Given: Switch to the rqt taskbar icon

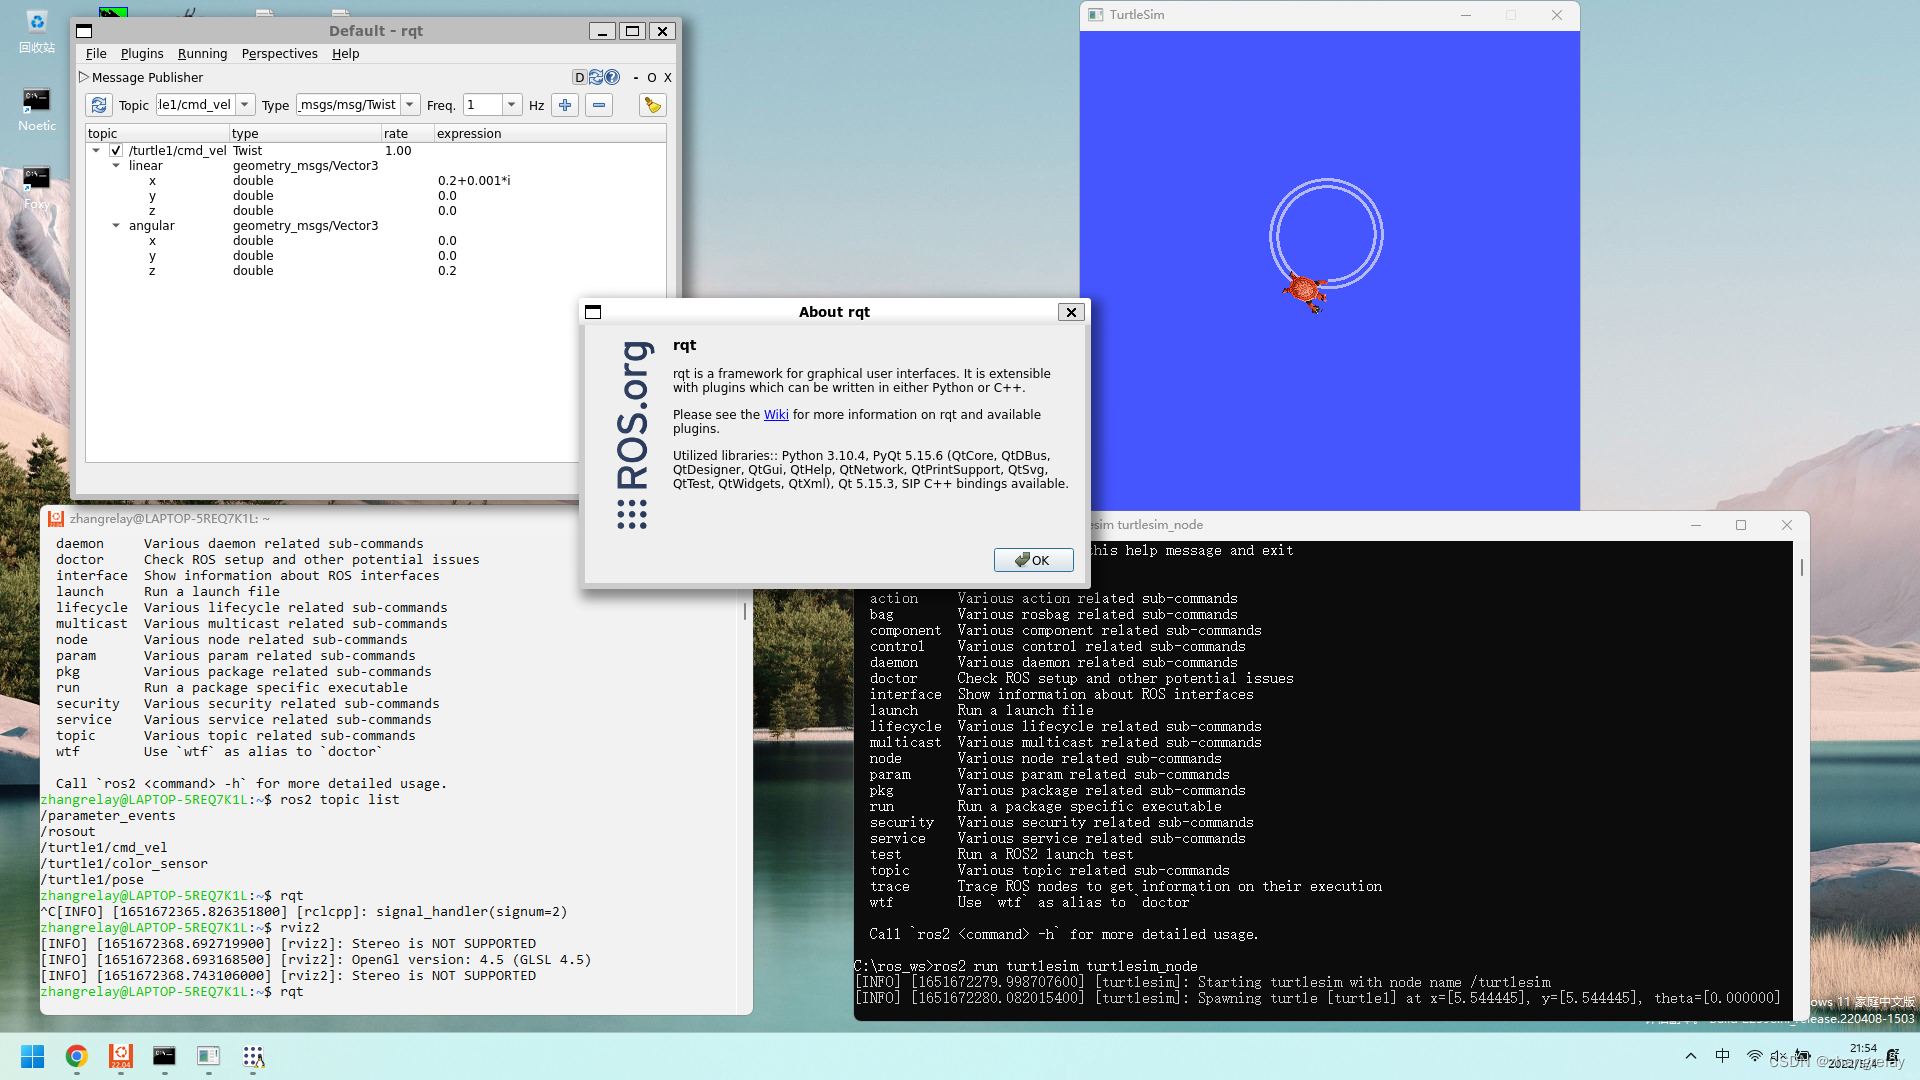Looking at the screenshot, I should point(253,1056).
